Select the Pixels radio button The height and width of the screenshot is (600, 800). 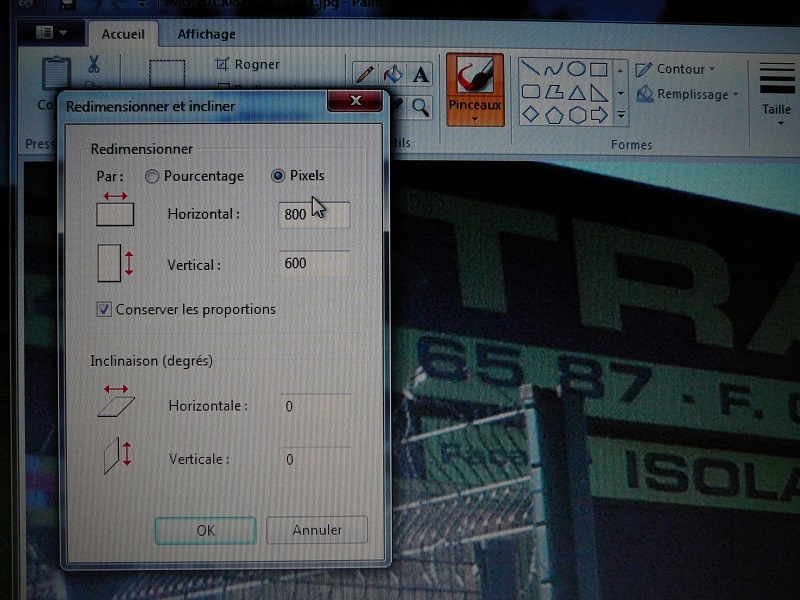(x=278, y=176)
